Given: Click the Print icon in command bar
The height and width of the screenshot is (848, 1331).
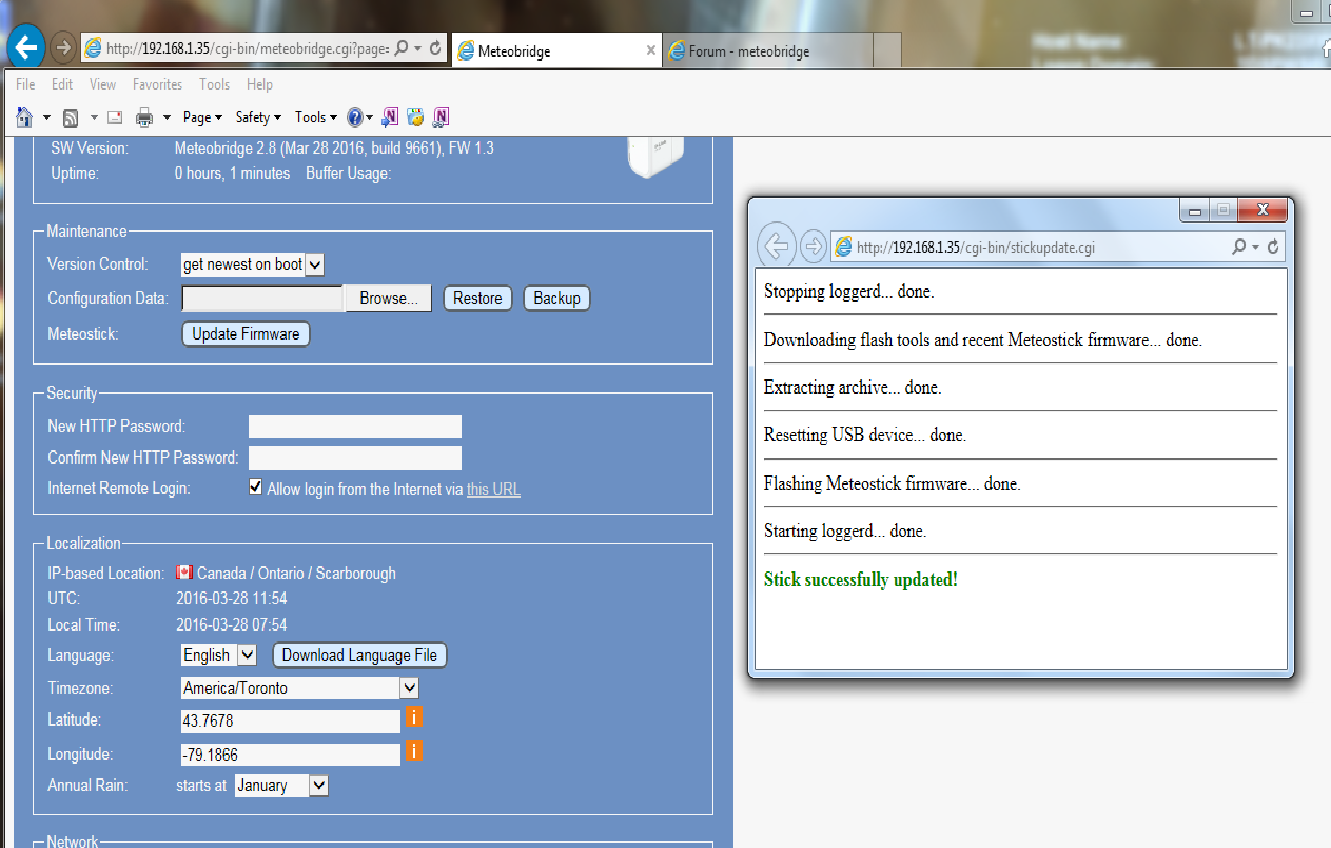Looking at the screenshot, I should [x=145, y=118].
